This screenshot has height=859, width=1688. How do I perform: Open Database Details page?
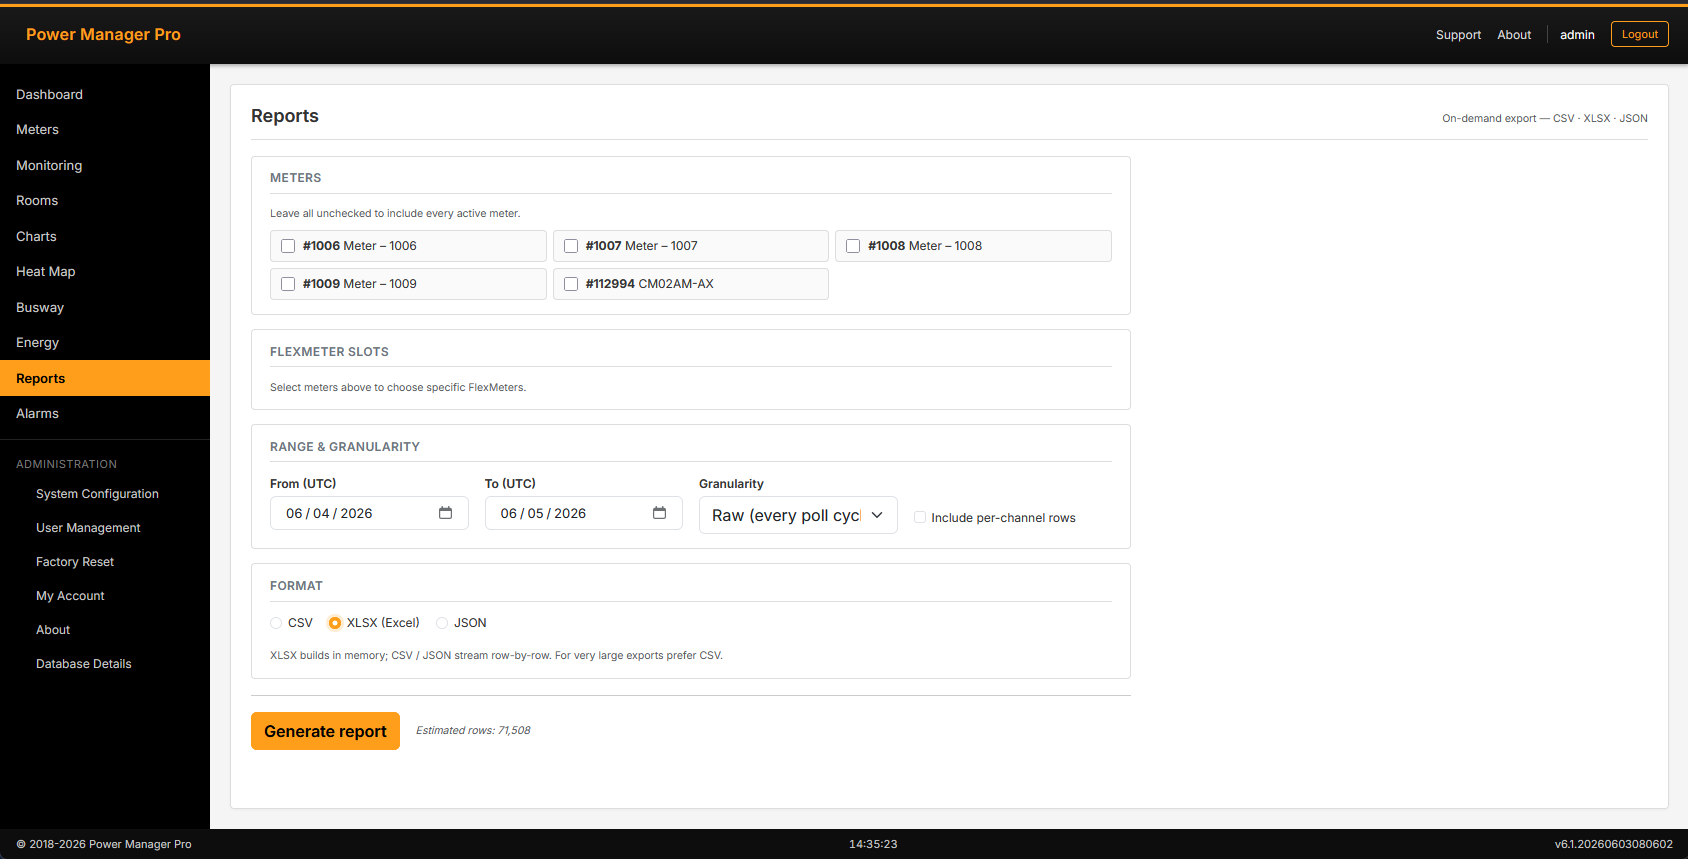(105, 664)
